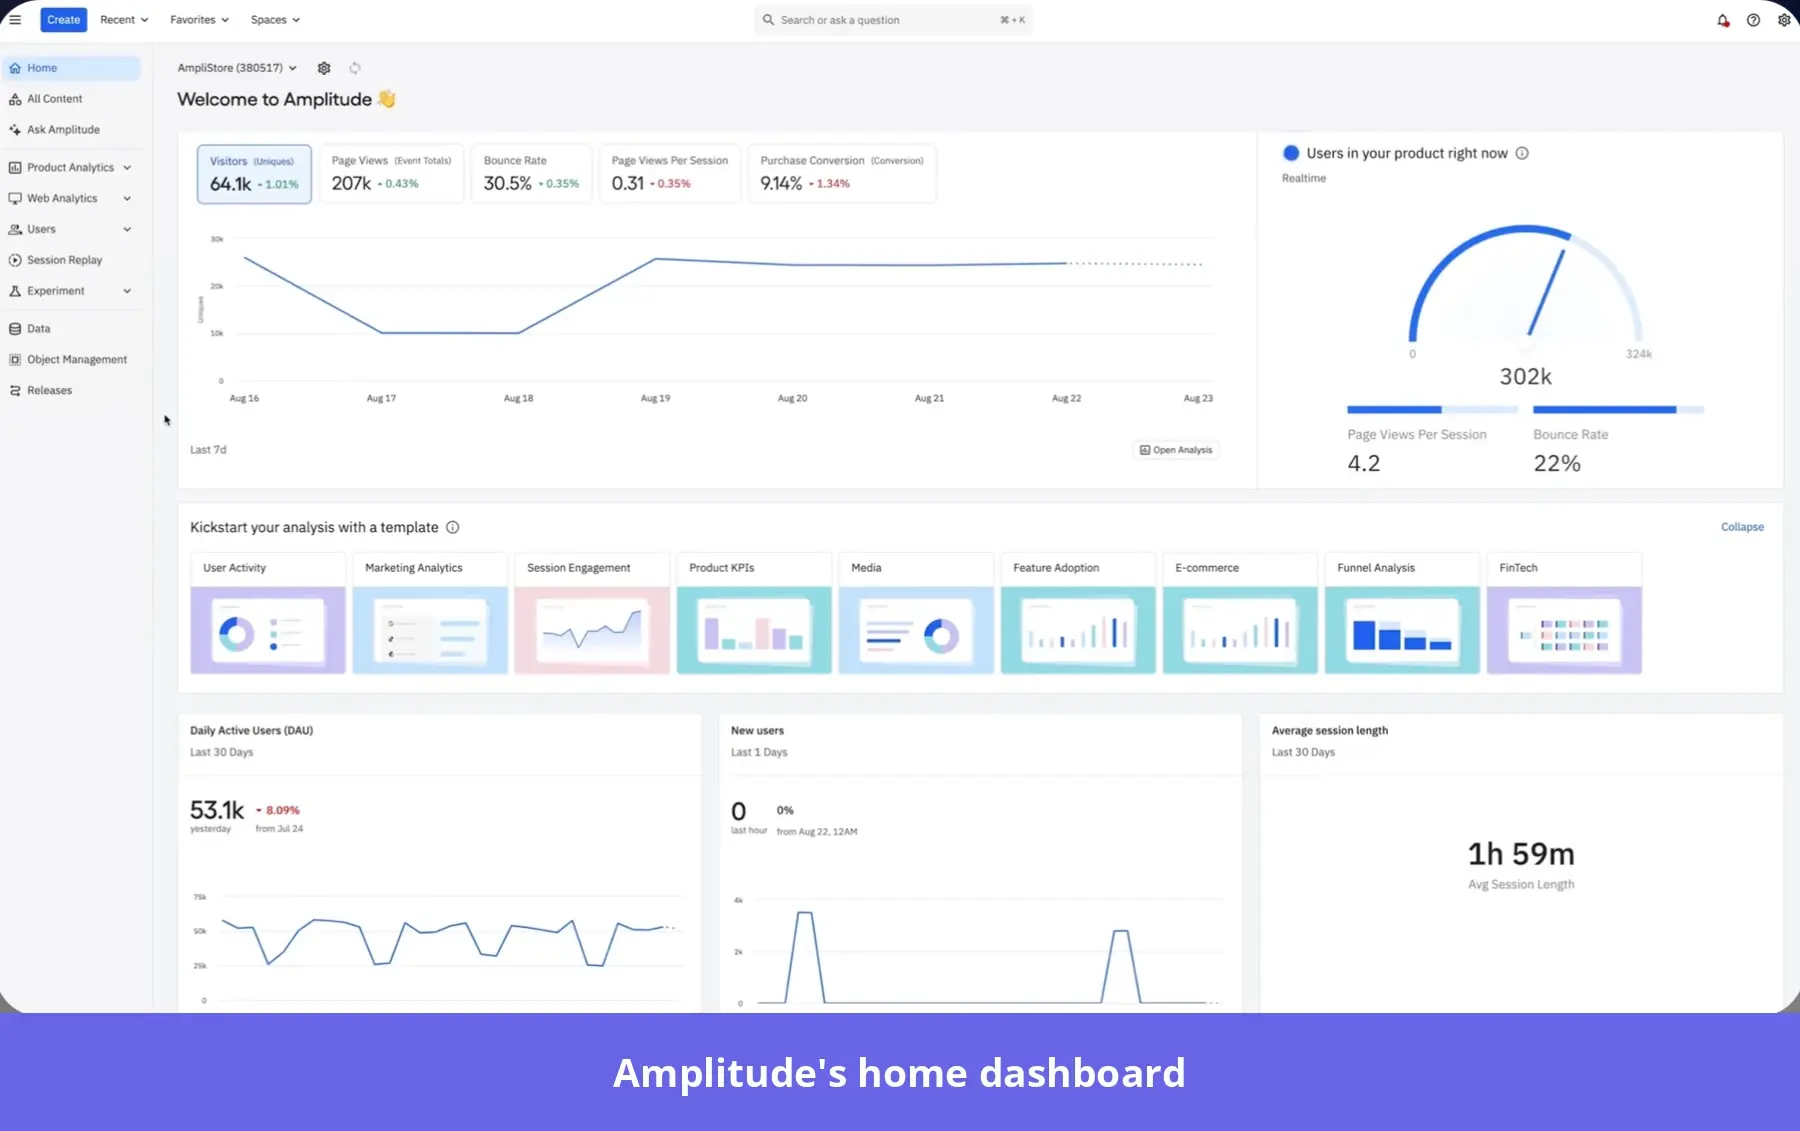This screenshot has height=1131, width=1800.
Task: Click the Ask Amplitude sparkle icon
Action: [15, 130]
